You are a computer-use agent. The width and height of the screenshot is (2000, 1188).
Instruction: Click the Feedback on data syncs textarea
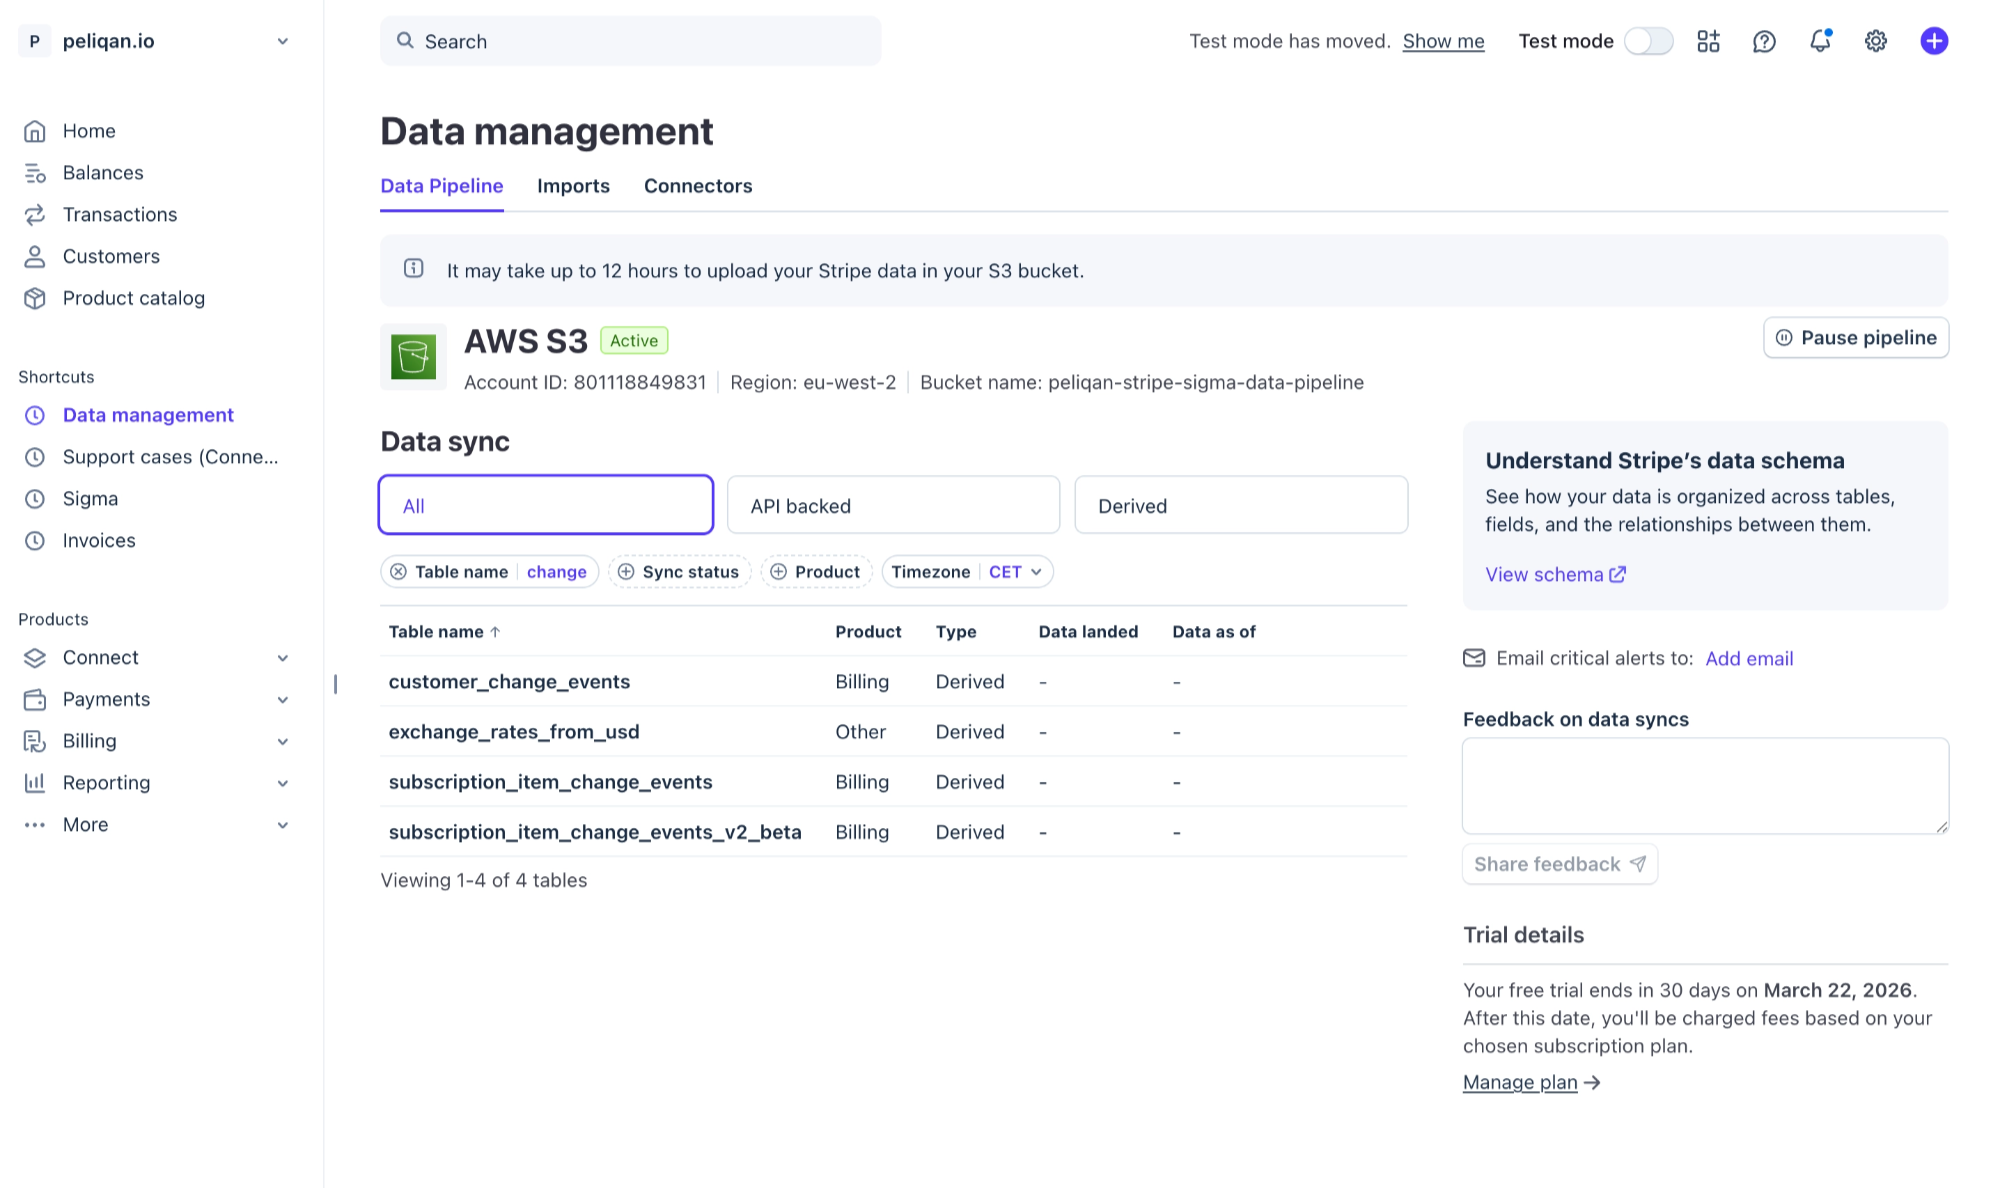tap(1705, 786)
